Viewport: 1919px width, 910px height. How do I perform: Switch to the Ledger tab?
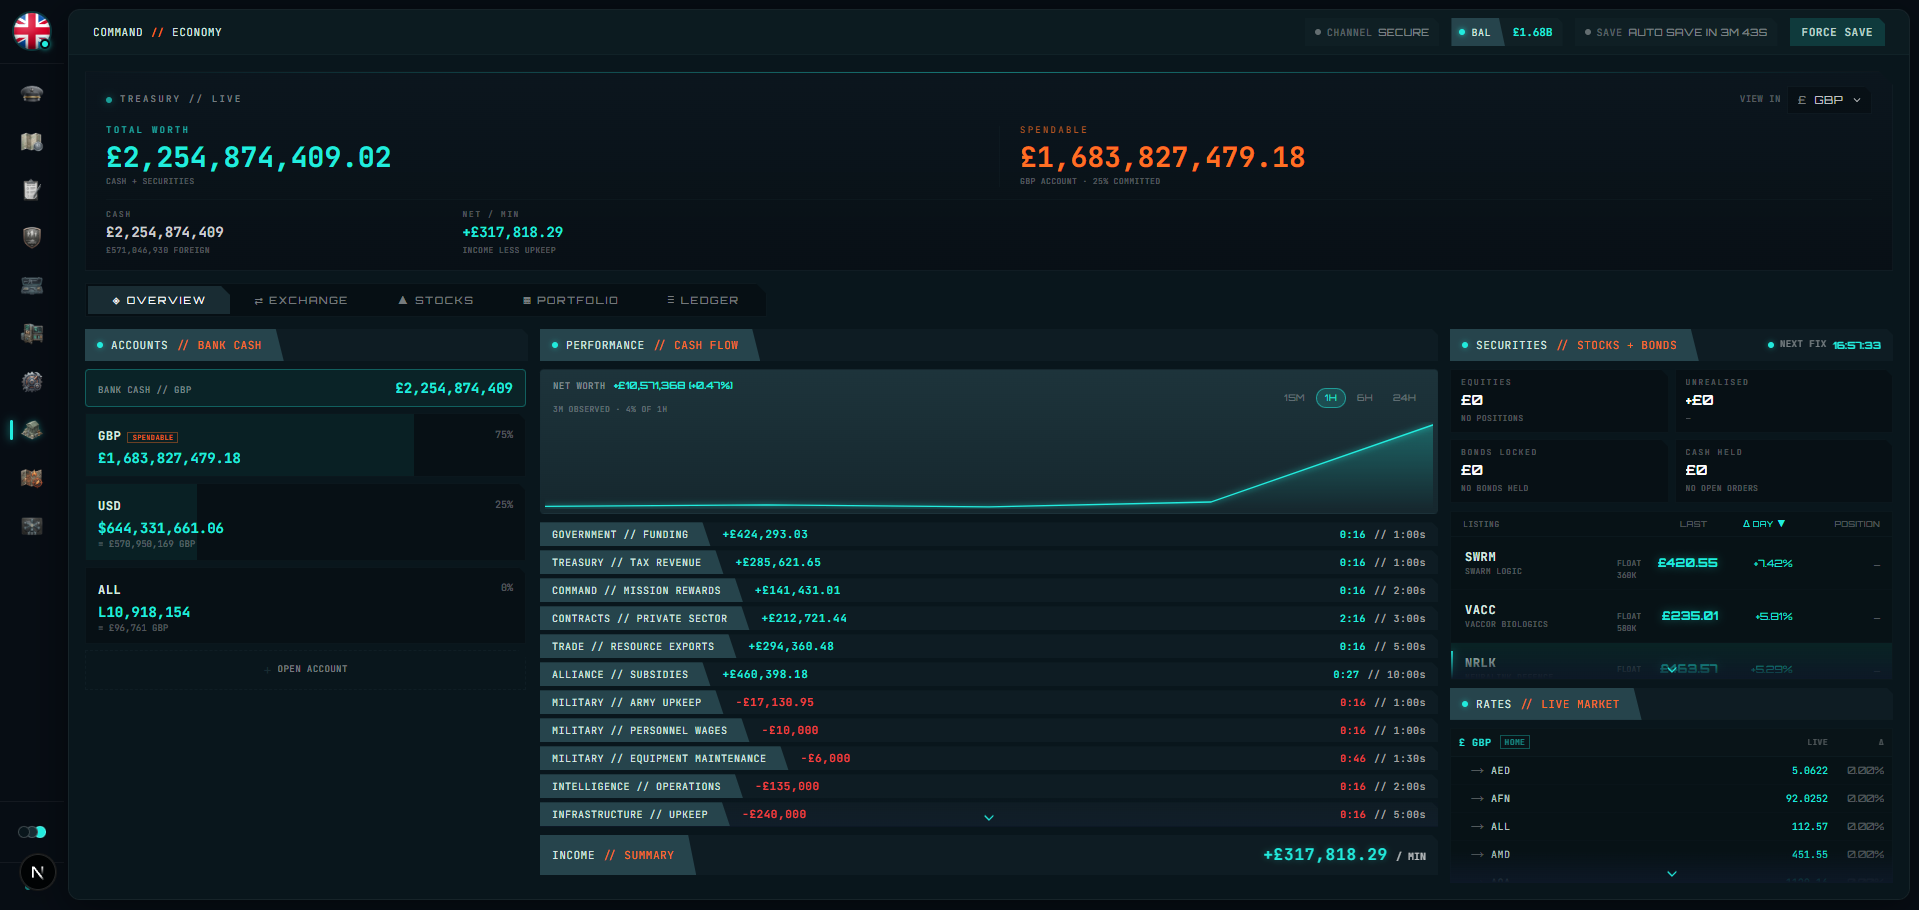click(x=703, y=300)
